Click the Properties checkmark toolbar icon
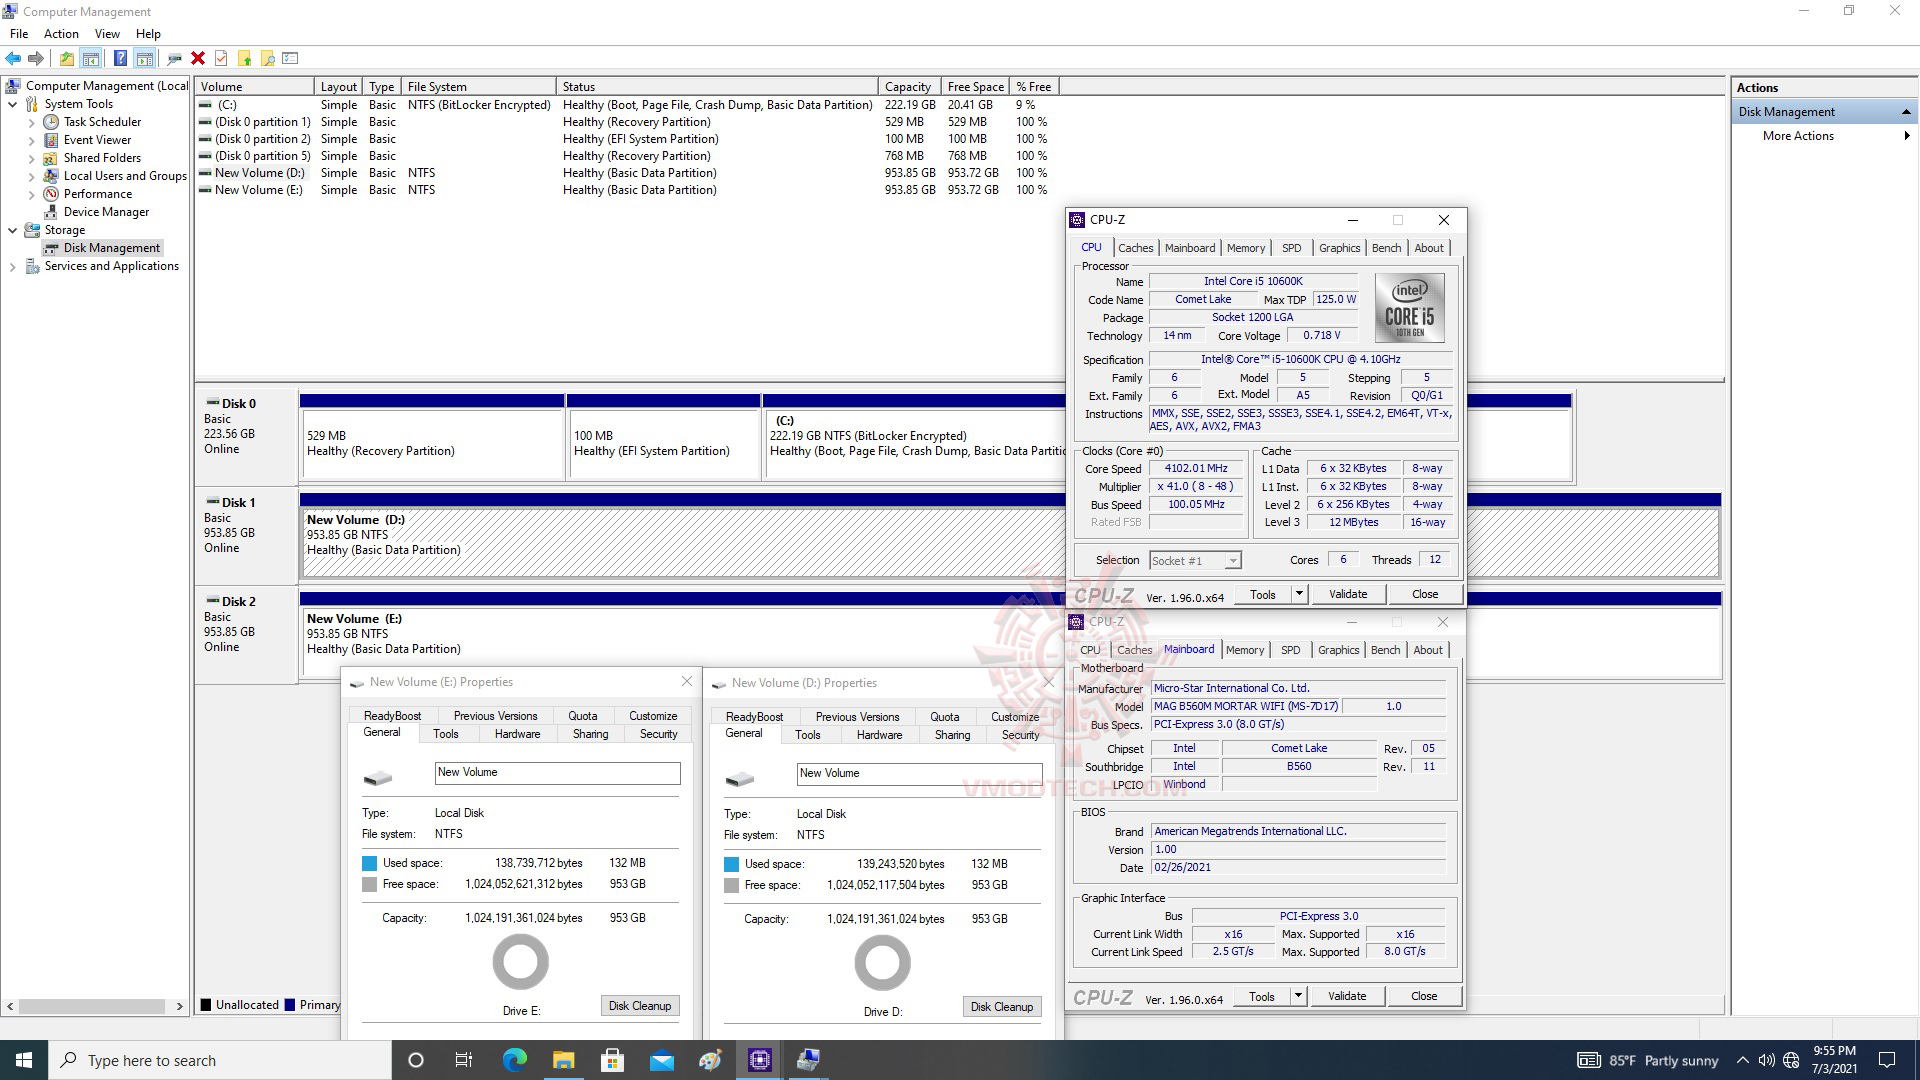Screen dimensions: 1920x1080 coord(221,58)
